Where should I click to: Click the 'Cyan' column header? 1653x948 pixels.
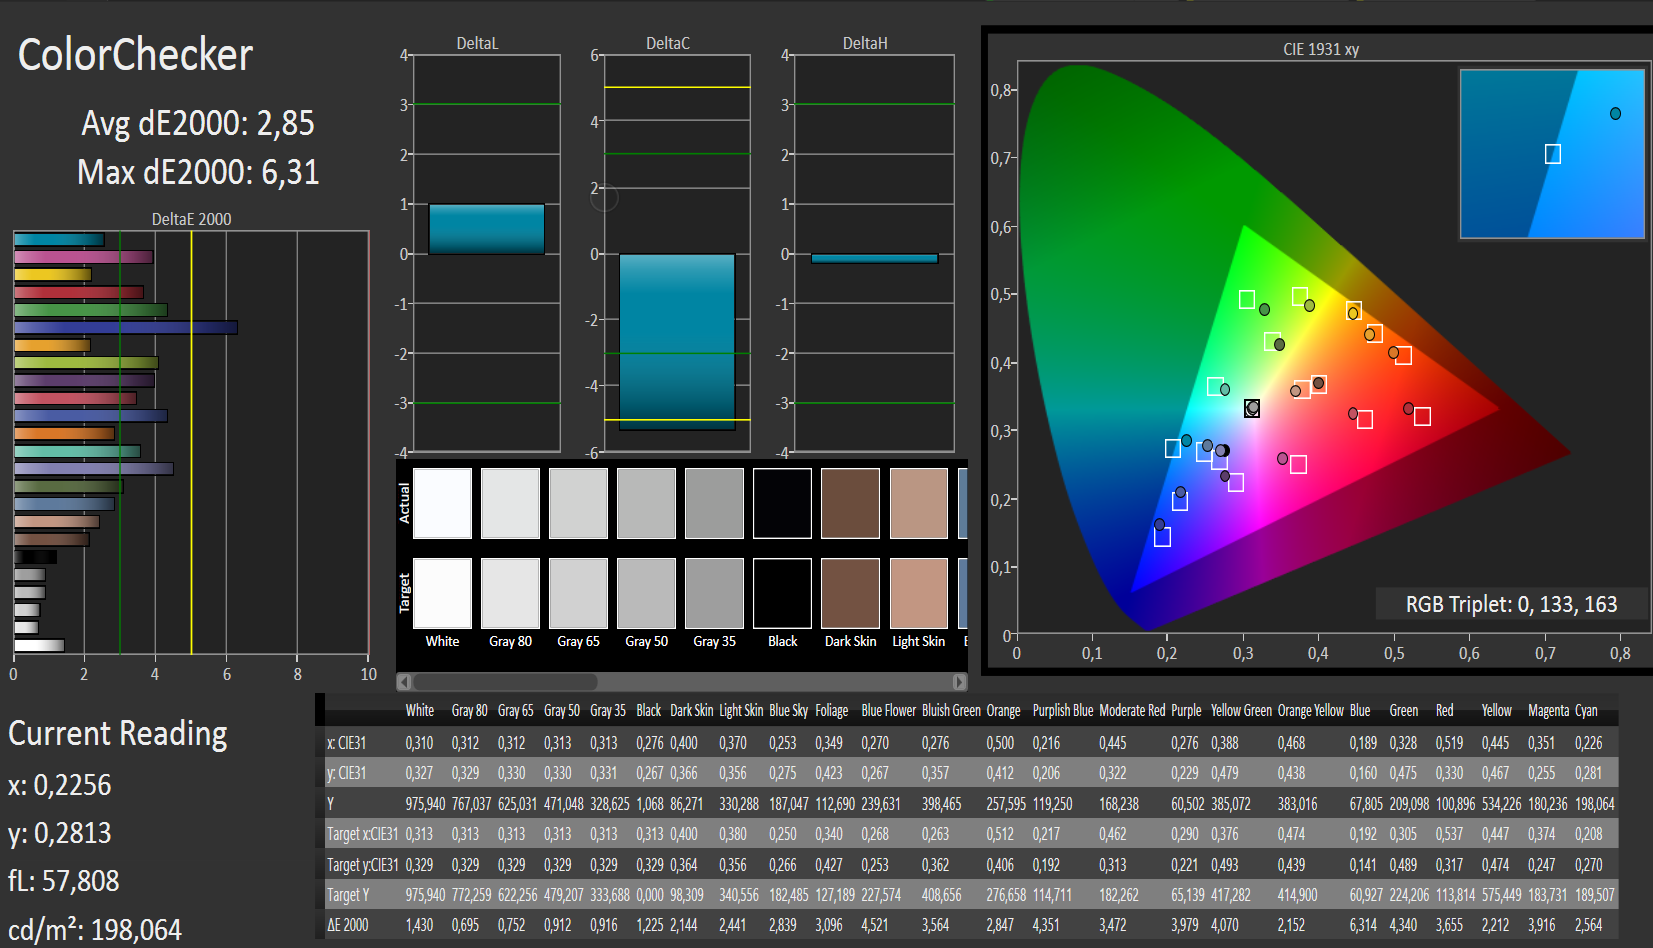[x=1586, y=711]
